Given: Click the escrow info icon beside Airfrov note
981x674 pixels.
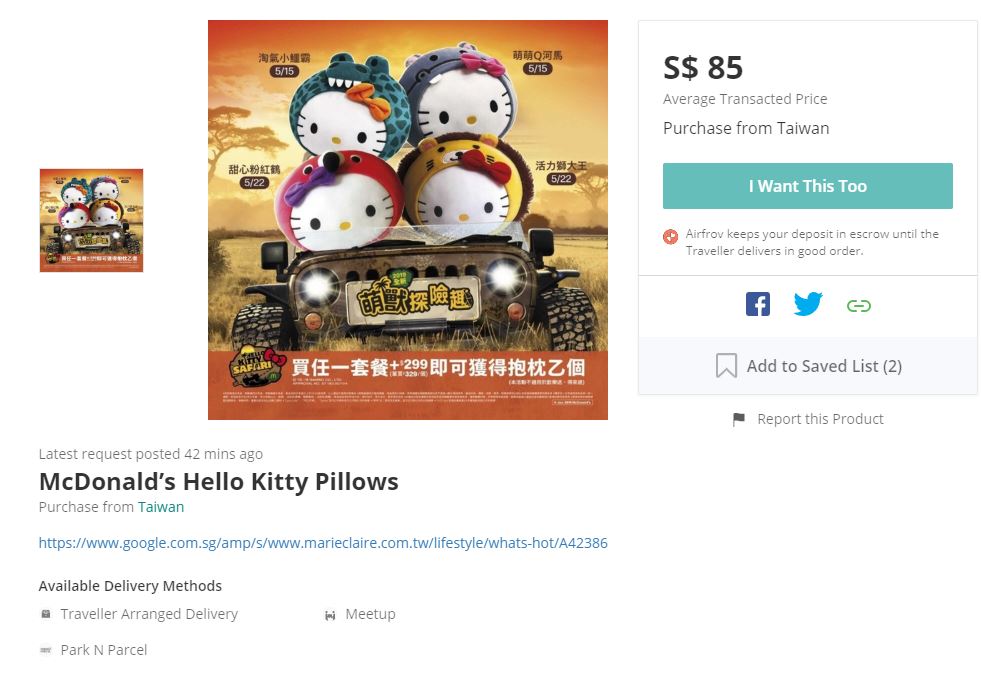Looking at the screenshot, I should coord(671,237).
